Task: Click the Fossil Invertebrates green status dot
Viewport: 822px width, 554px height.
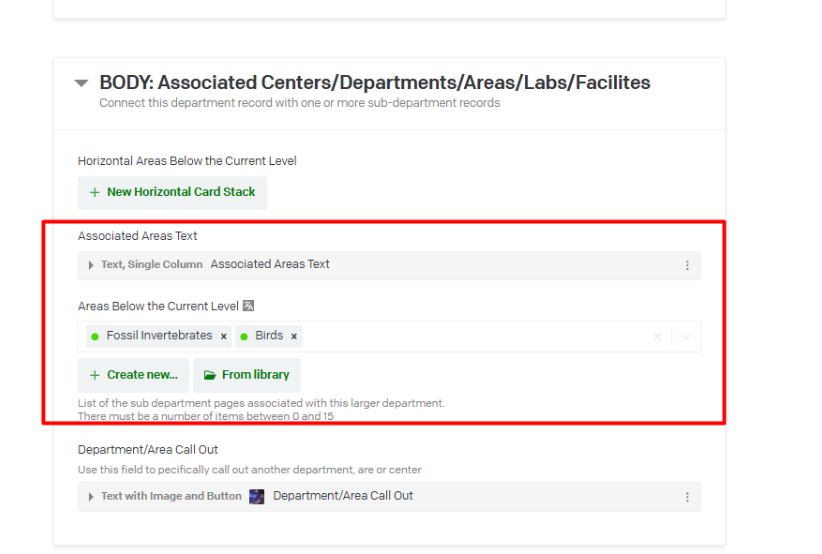Action: tap(95, 336)
